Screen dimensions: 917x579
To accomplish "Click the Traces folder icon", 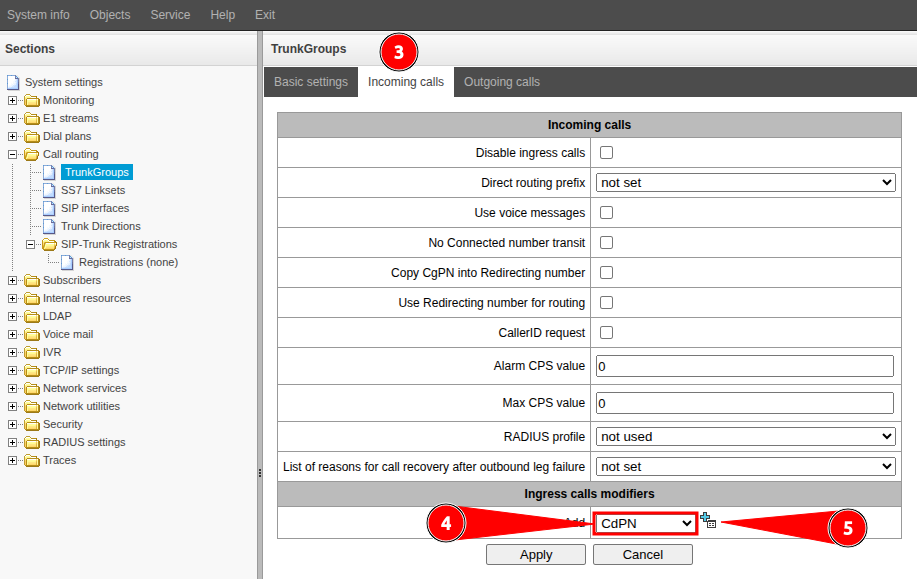I will click(32, 461).
